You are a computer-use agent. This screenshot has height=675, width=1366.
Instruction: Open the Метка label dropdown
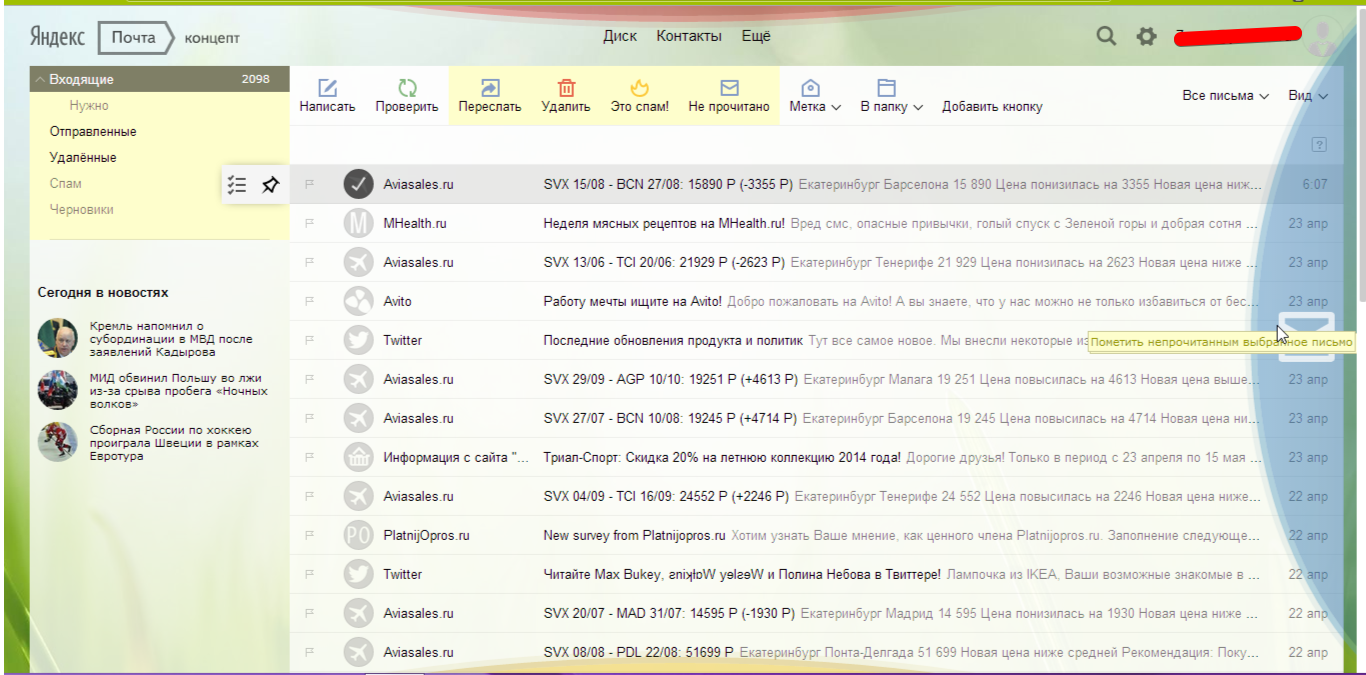815,95
